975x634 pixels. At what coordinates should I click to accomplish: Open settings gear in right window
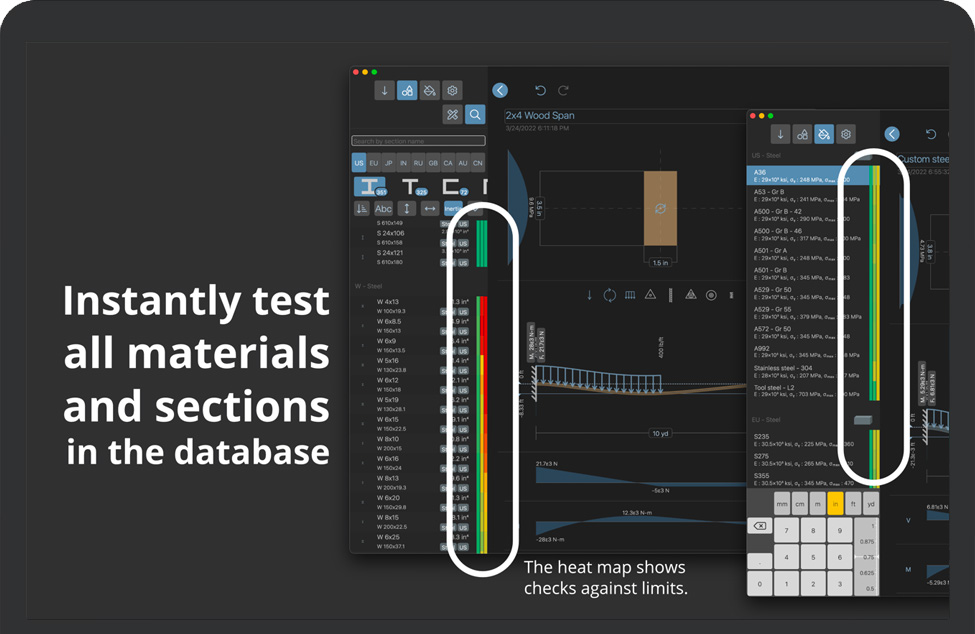[846, 134]
